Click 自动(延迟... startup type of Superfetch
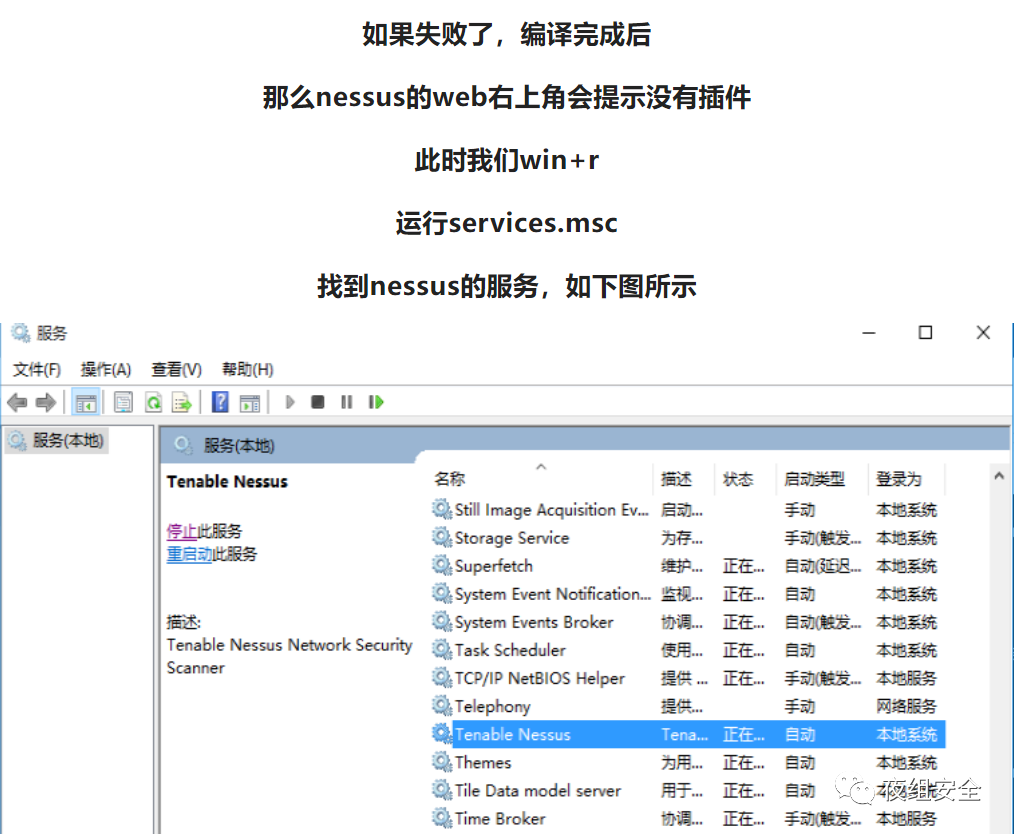 (823, 566)
